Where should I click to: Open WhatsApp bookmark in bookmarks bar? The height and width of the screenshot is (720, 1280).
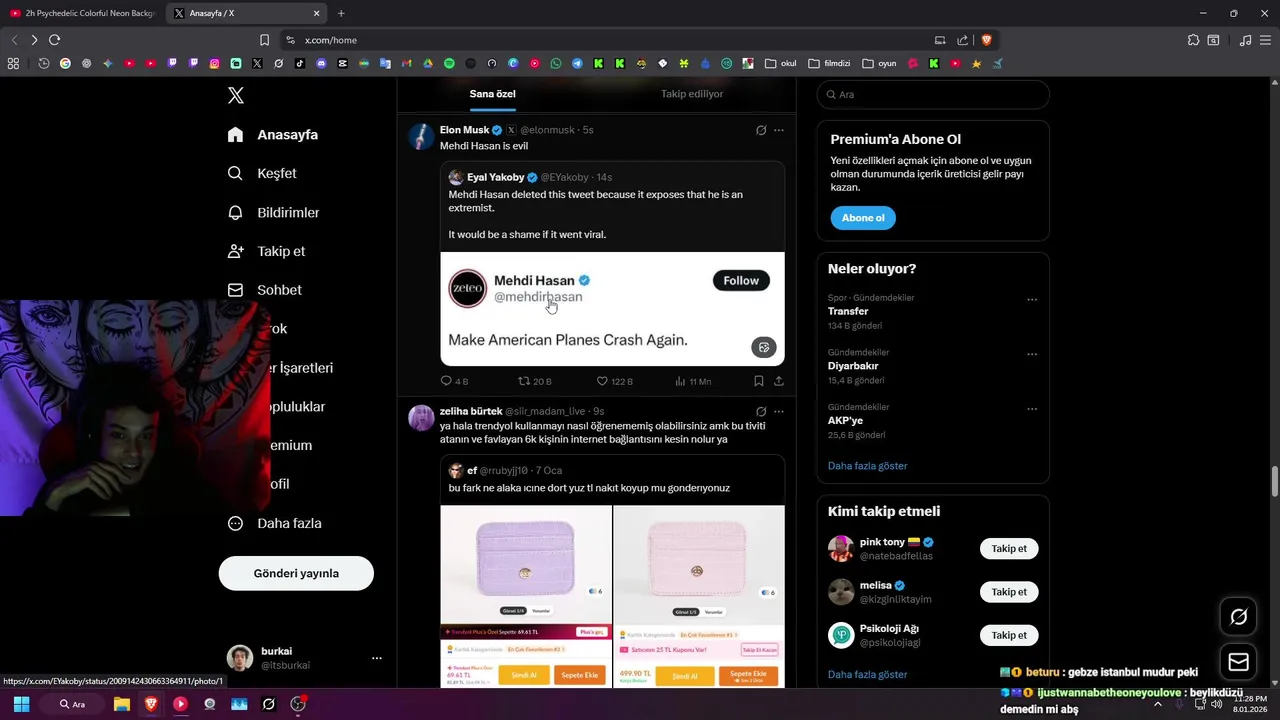(x=556, y=63)
